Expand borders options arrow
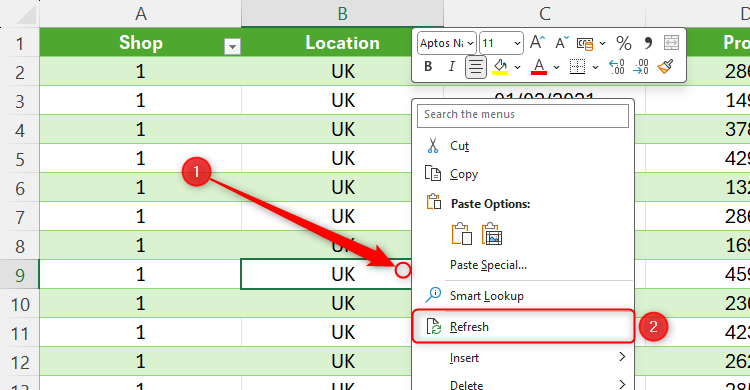 pos(596,67)
